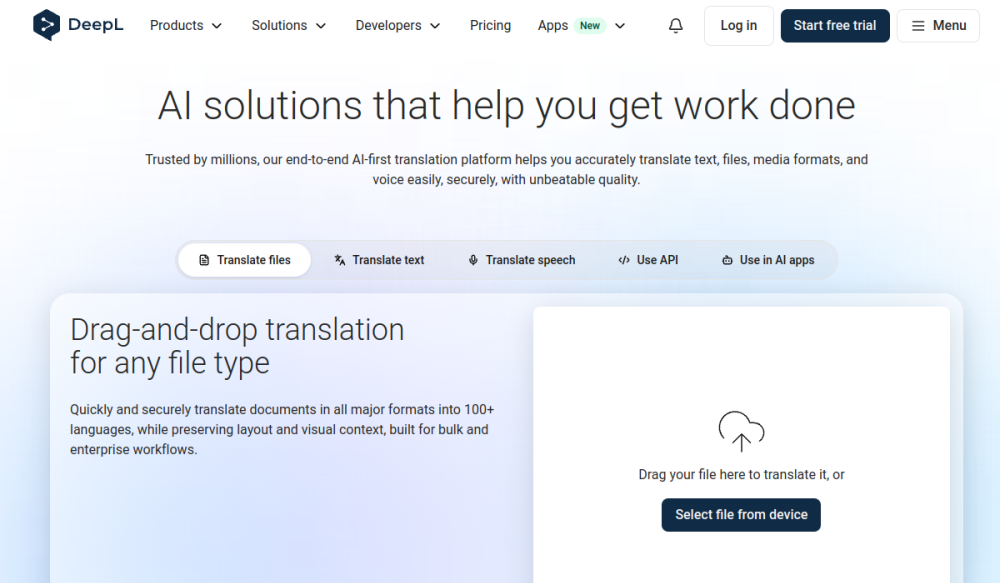Open the Pricing page link
1000x583 pixels.
[490, 26]
